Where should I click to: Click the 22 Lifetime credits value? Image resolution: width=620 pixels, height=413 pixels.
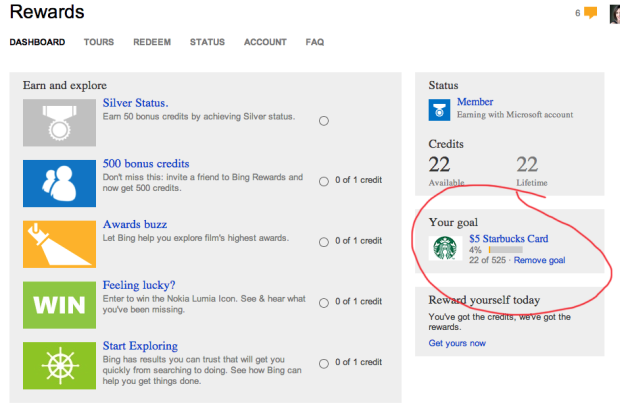527,165
